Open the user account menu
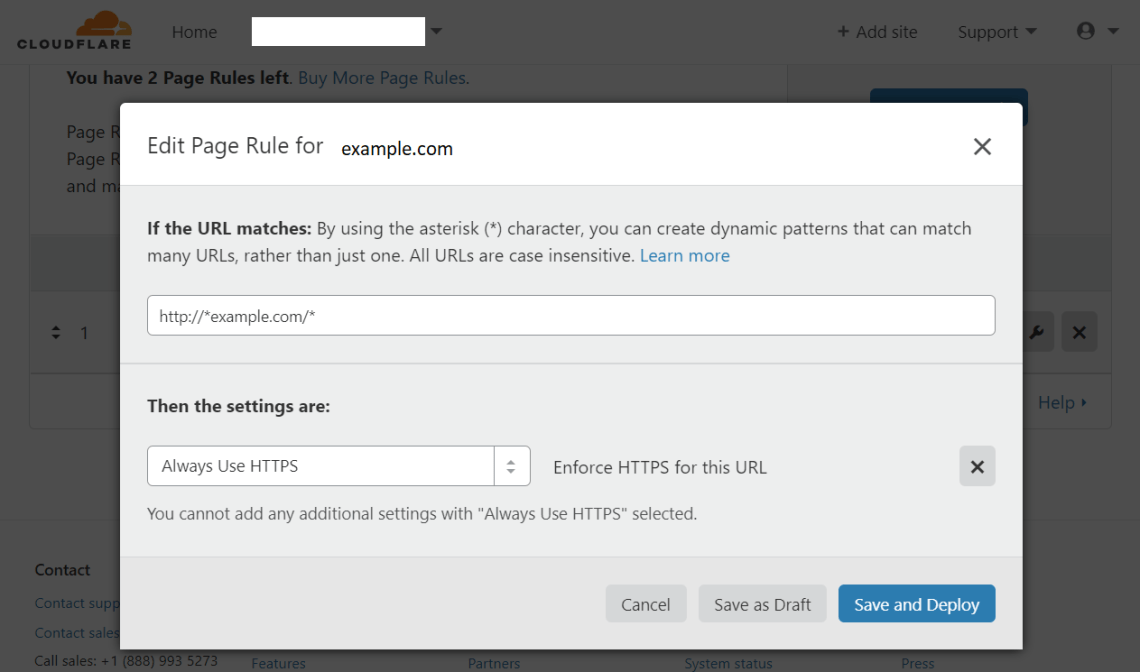The height and width of the screenshot is (672, 1140). (x=1097, y=32)
